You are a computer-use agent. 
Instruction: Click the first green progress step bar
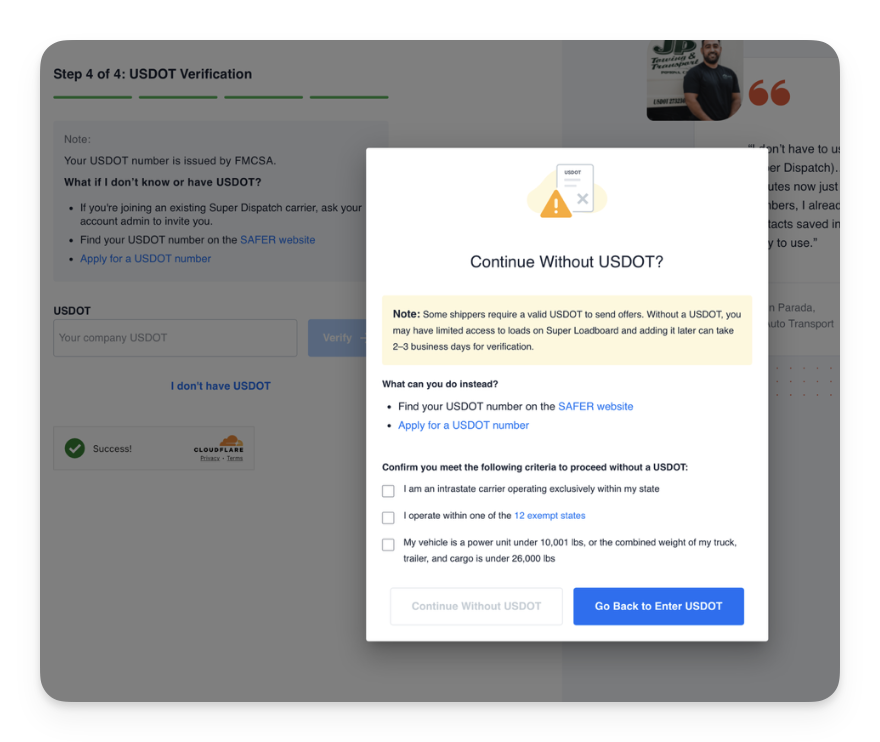point(93,97)
